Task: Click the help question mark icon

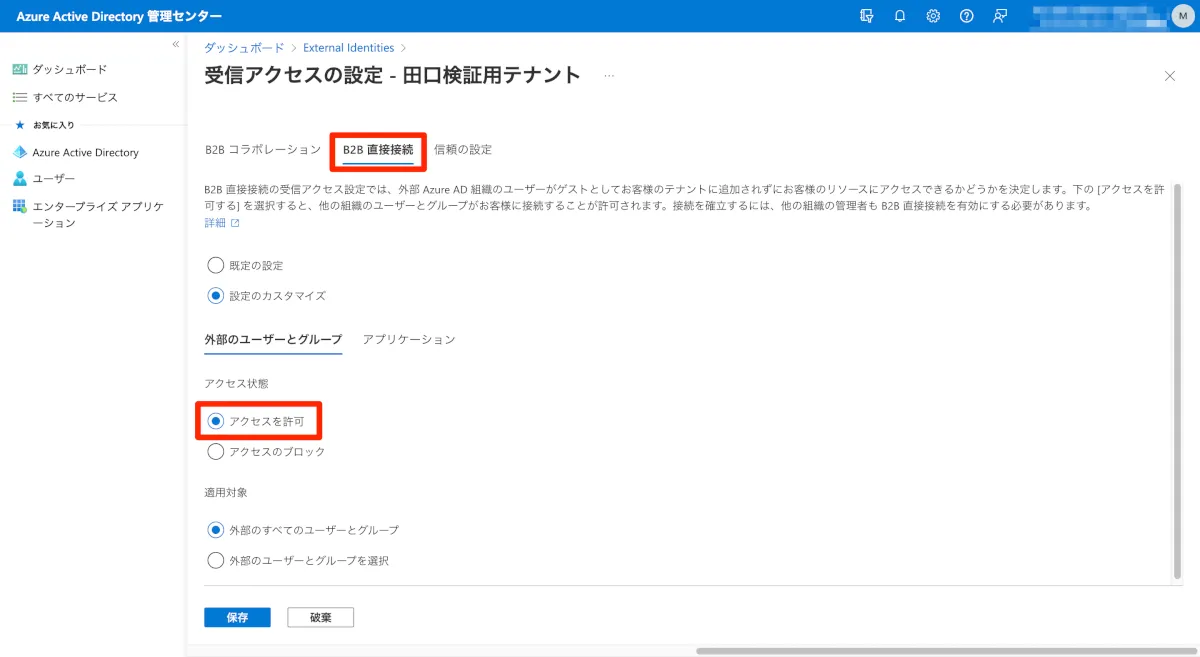Action: [x=966, y=16]
